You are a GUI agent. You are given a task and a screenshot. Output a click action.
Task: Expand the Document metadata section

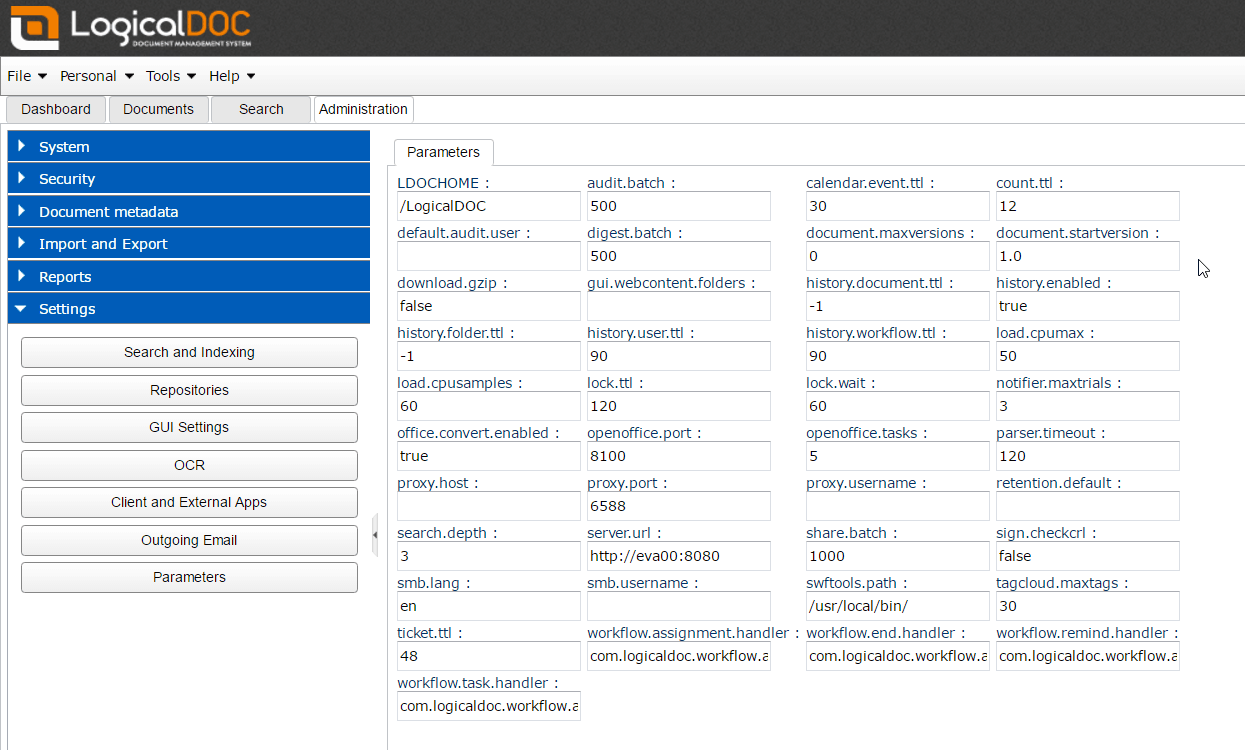click(x=188, y=211)
